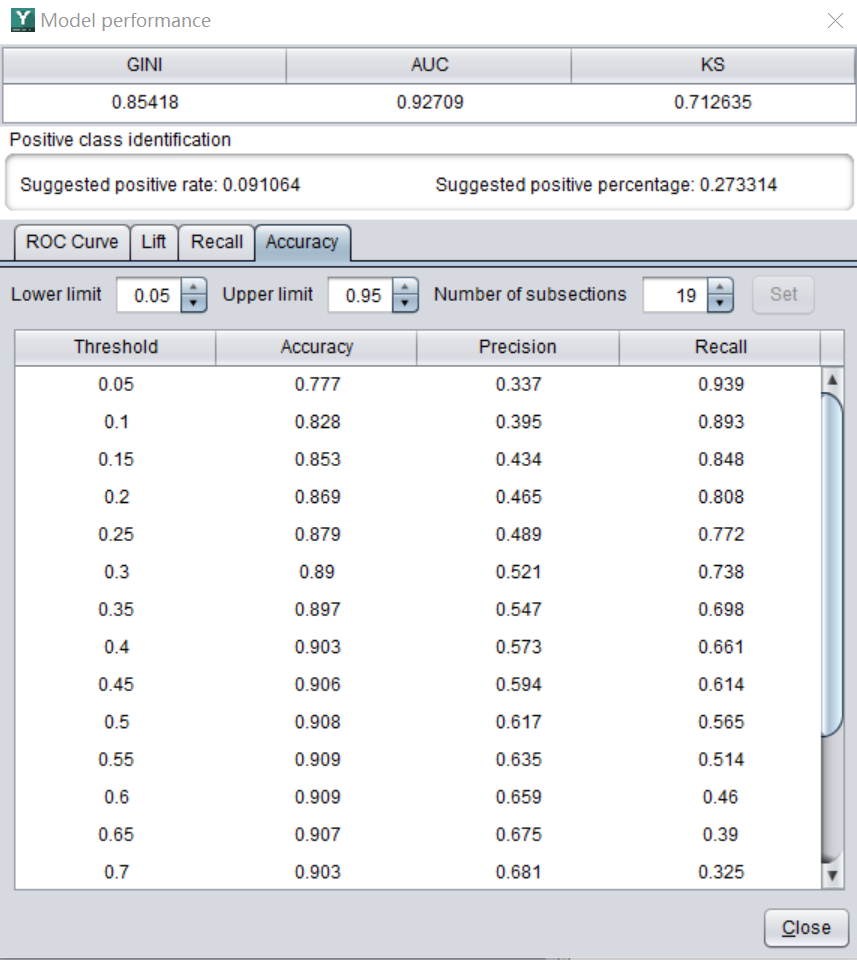Click the Upper limit input field
Image resolution: width=857 pixels, height=960 pixels.
360,295
